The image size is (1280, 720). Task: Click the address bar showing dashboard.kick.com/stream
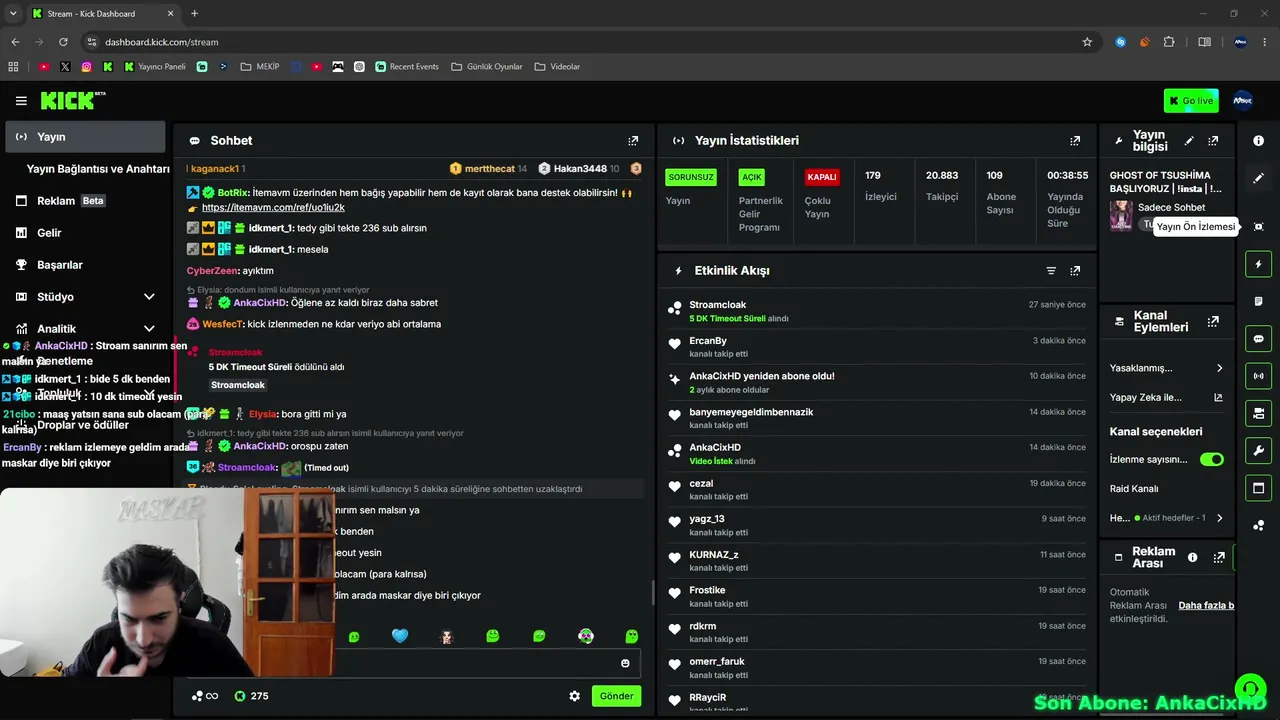point(580,42)
